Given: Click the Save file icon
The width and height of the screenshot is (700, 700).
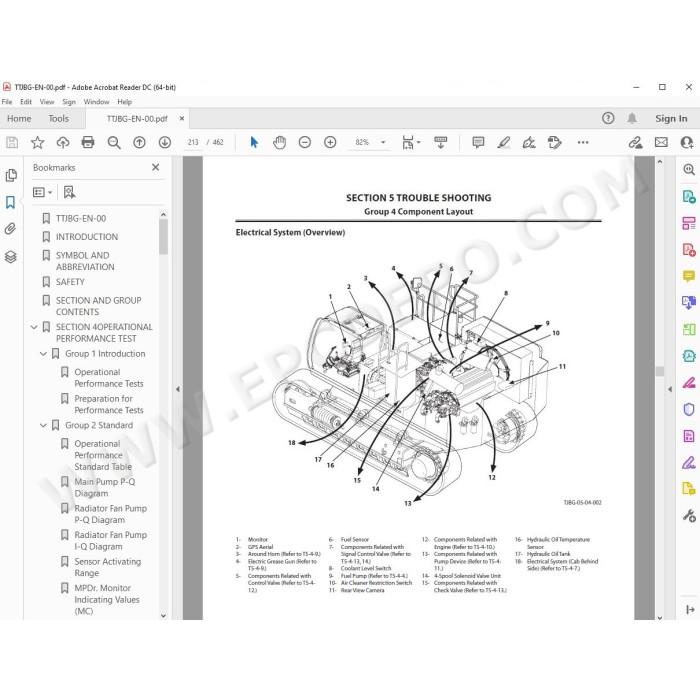Looking at the screenshot, I should pyautogui.click(x=12, y=142).
